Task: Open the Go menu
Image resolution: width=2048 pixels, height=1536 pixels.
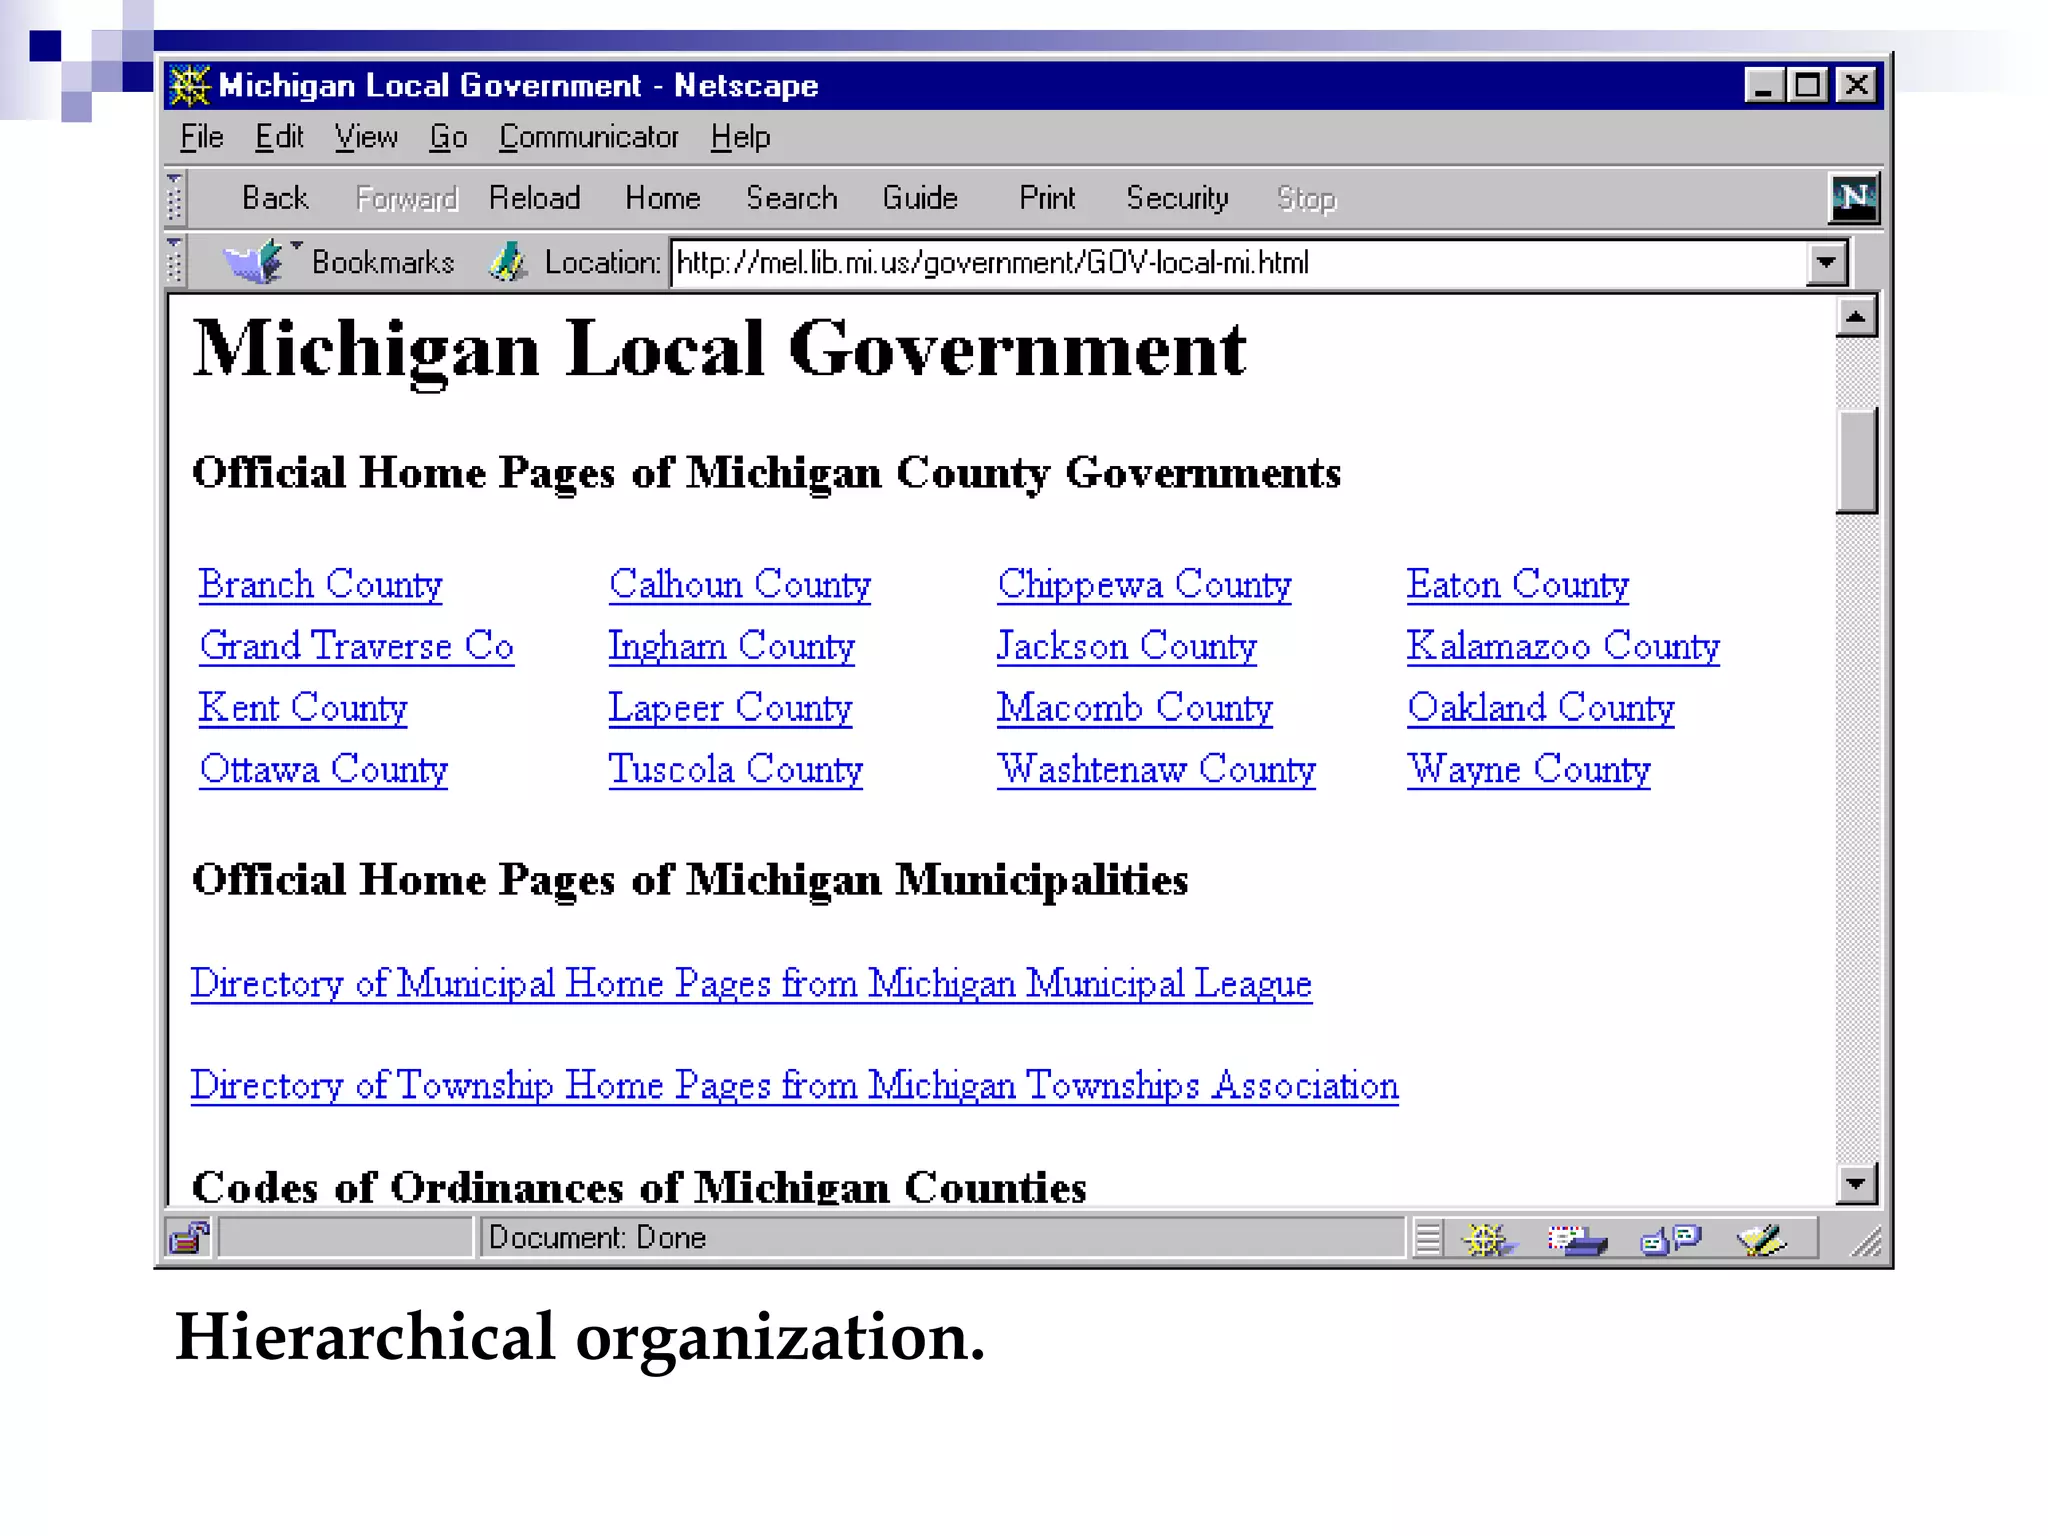Action: (x=448, y=137)
